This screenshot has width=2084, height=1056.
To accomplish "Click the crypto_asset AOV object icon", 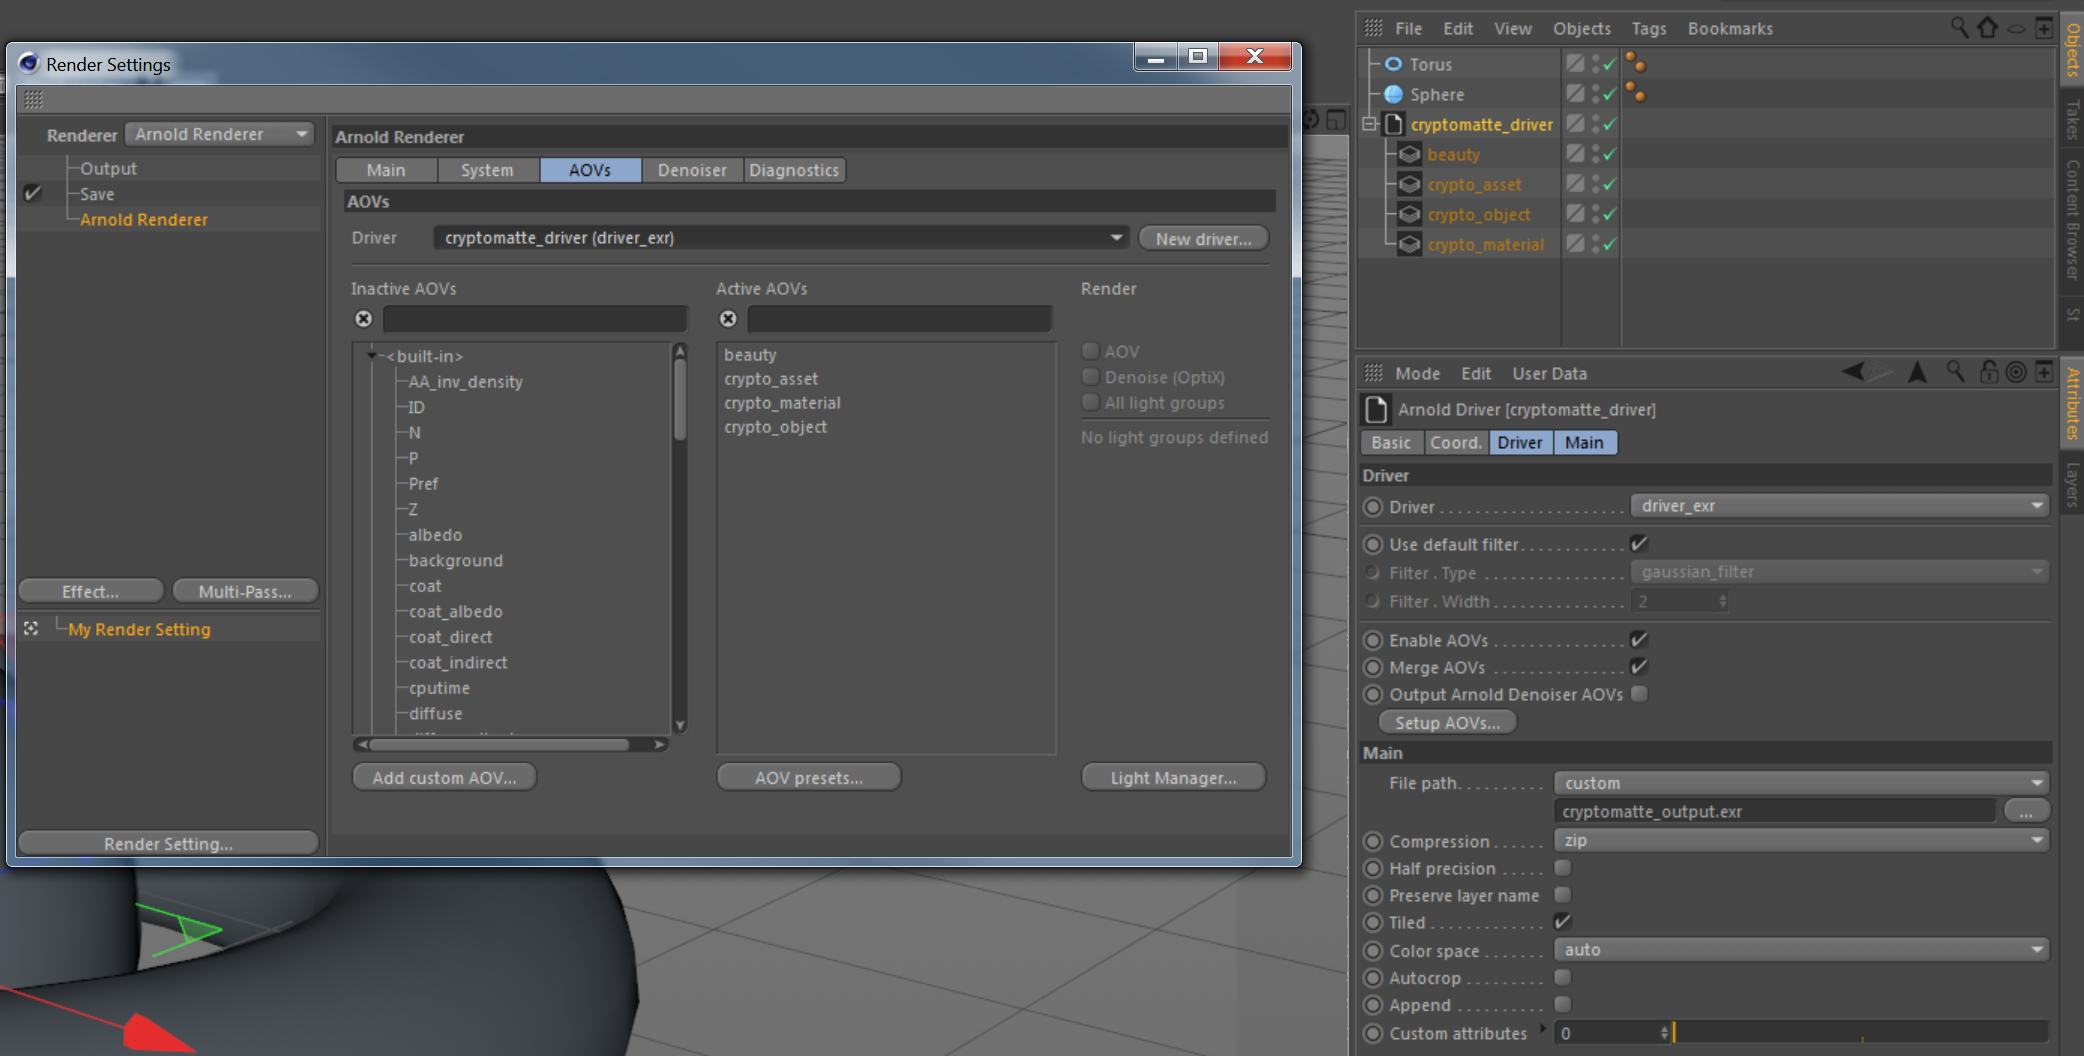I will 1409,184.
